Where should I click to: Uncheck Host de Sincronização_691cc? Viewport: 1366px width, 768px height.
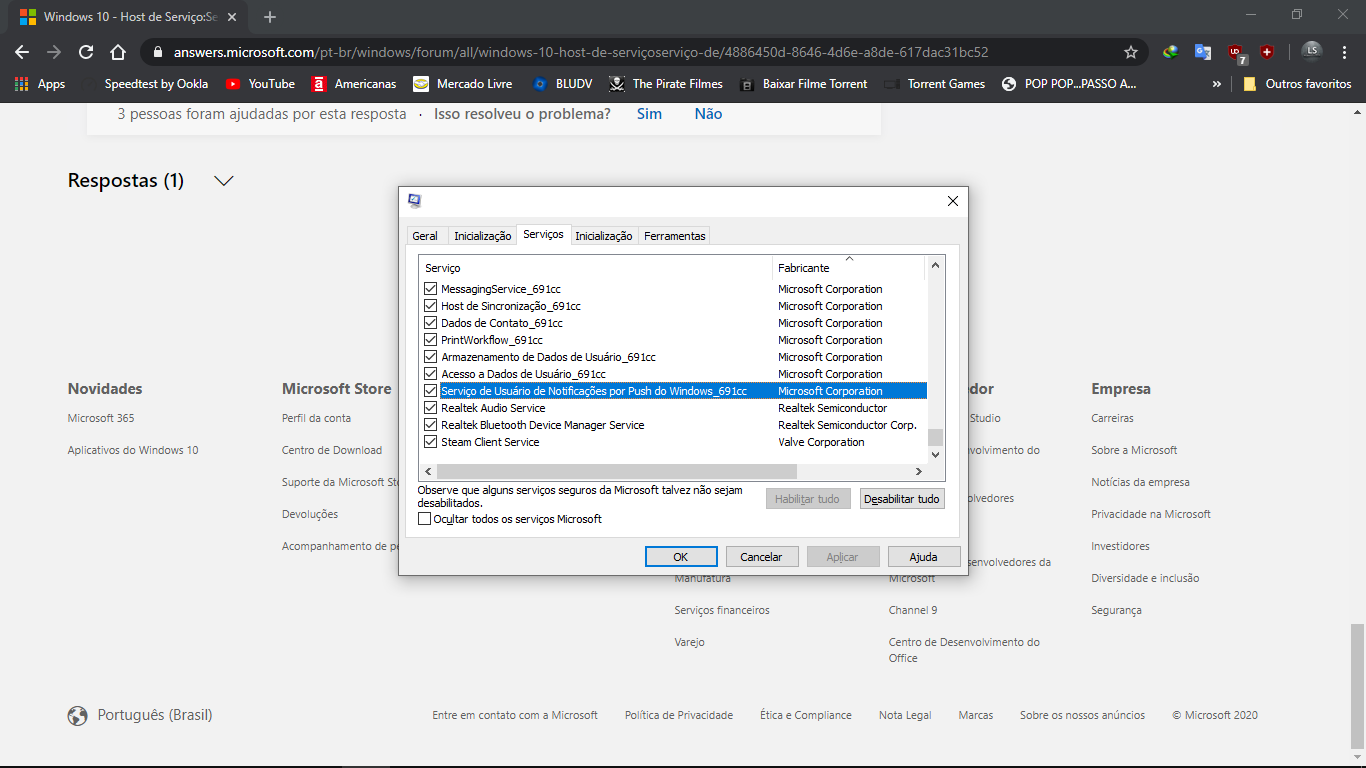pyautogui.click(x=431, y=306)
